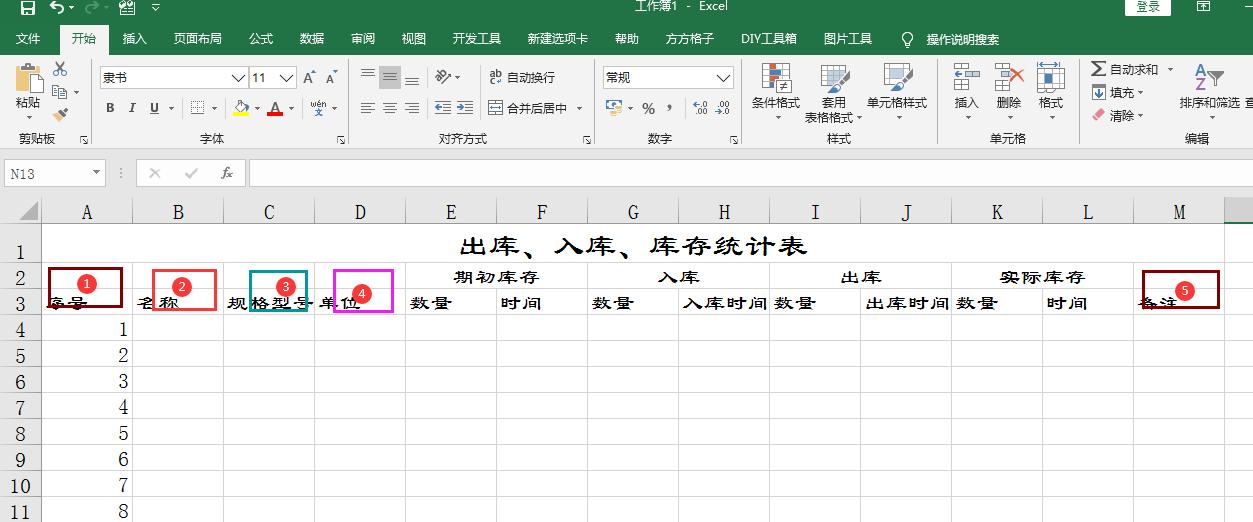Decrease decimal places

pos(724,108)
